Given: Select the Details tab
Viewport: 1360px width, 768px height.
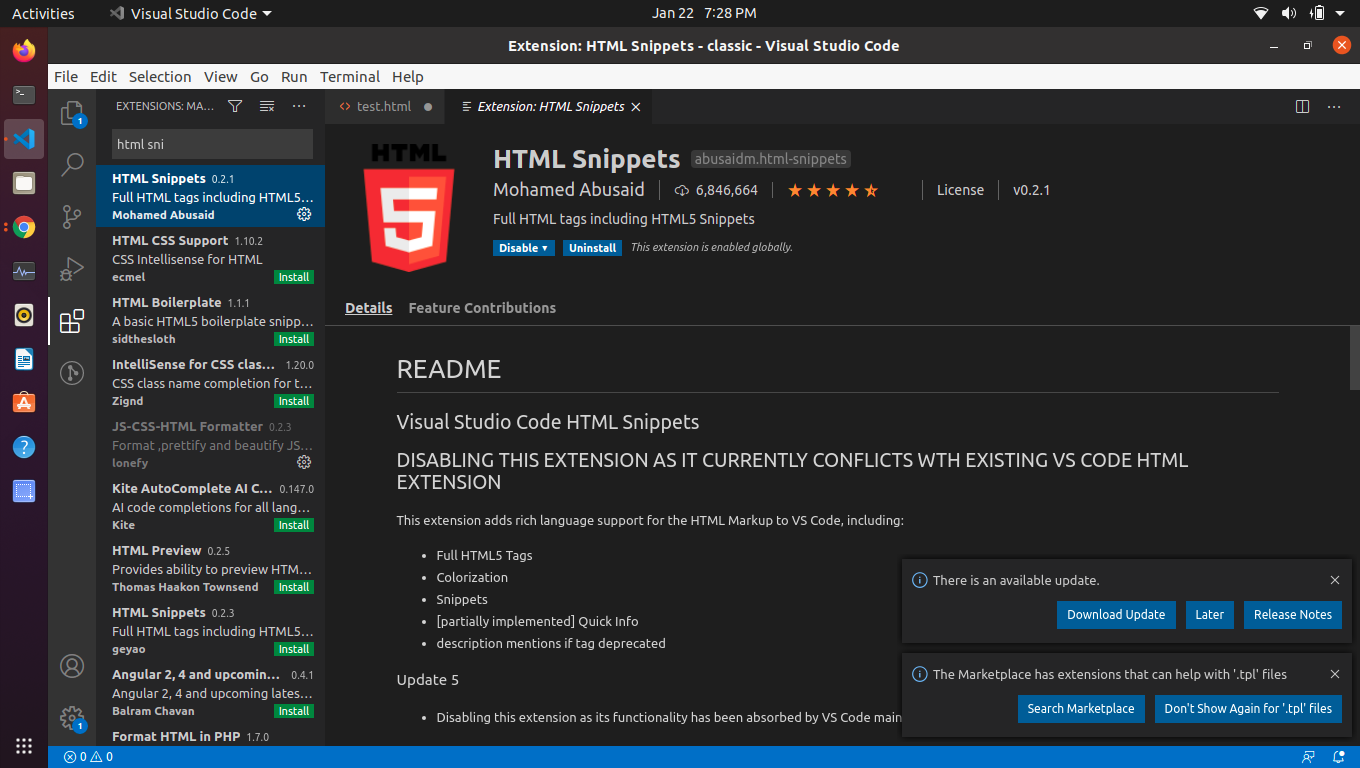Looking at the screenshot, I should [x=369, y=308].
